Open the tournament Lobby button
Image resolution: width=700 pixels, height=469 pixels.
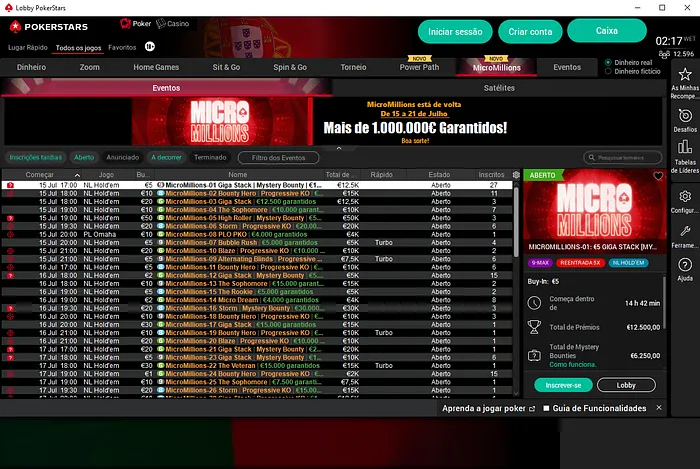pos(626,385)
